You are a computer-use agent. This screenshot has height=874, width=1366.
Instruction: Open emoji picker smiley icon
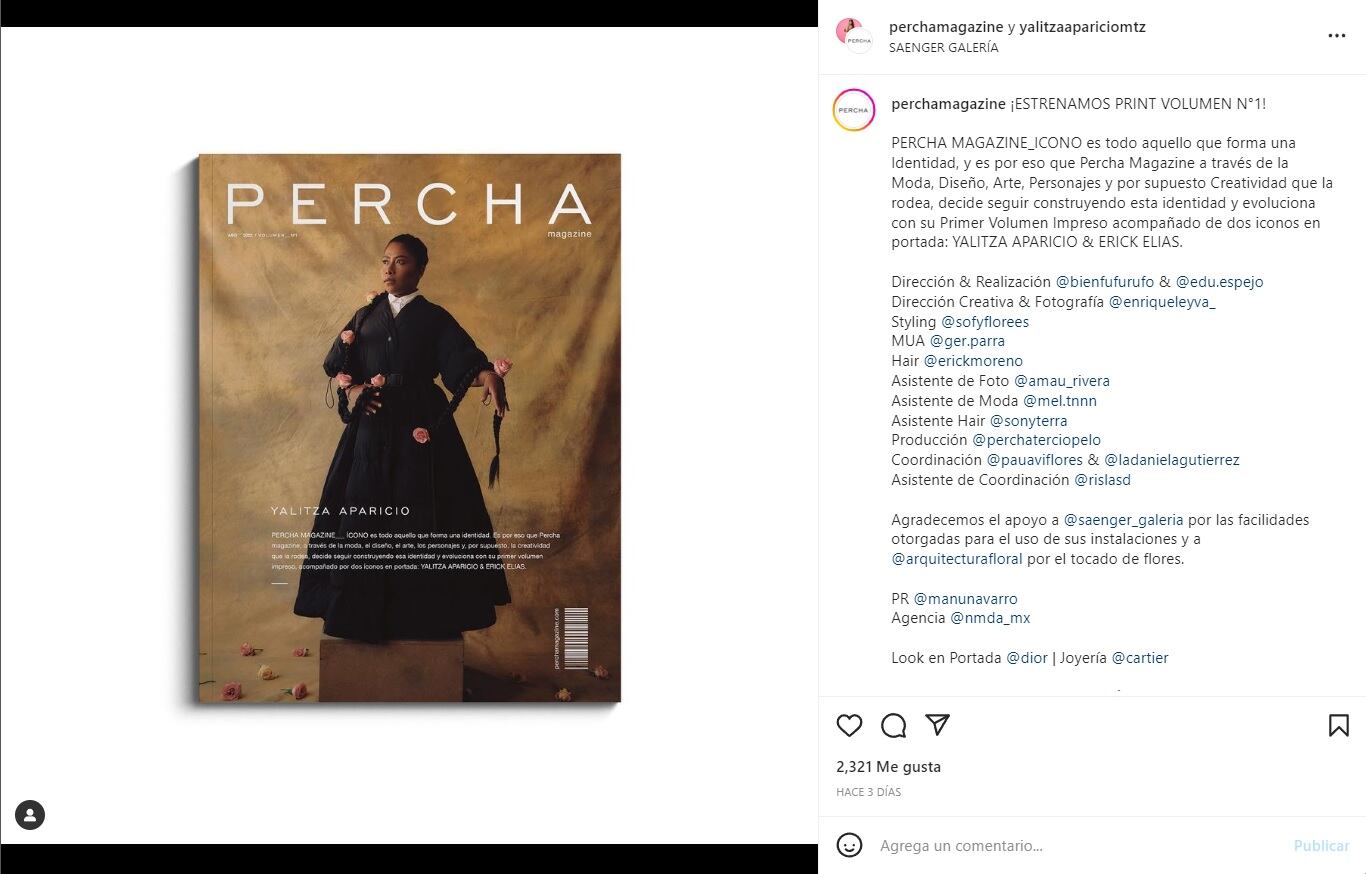tap(849, 845)
